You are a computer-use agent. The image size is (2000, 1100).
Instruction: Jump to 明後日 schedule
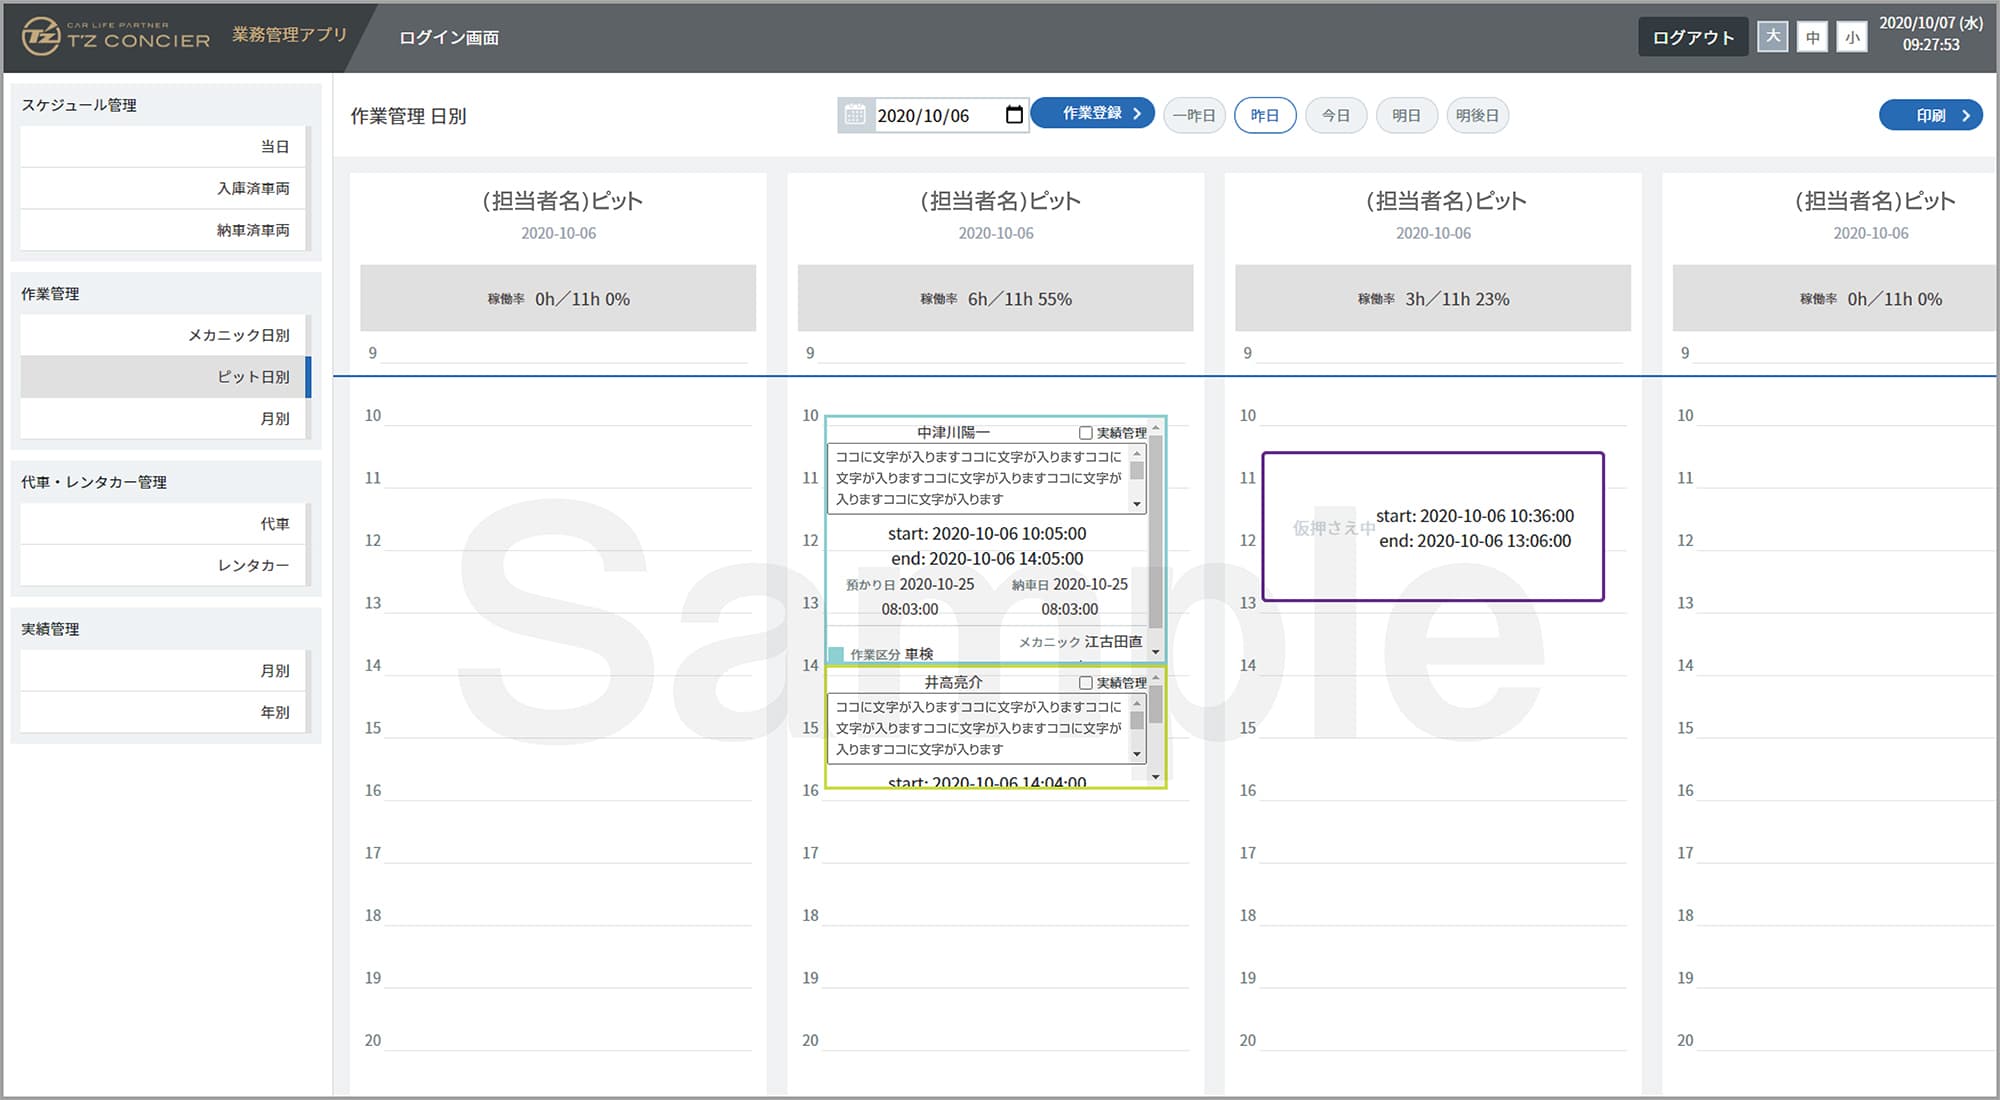pos(1477,115)
